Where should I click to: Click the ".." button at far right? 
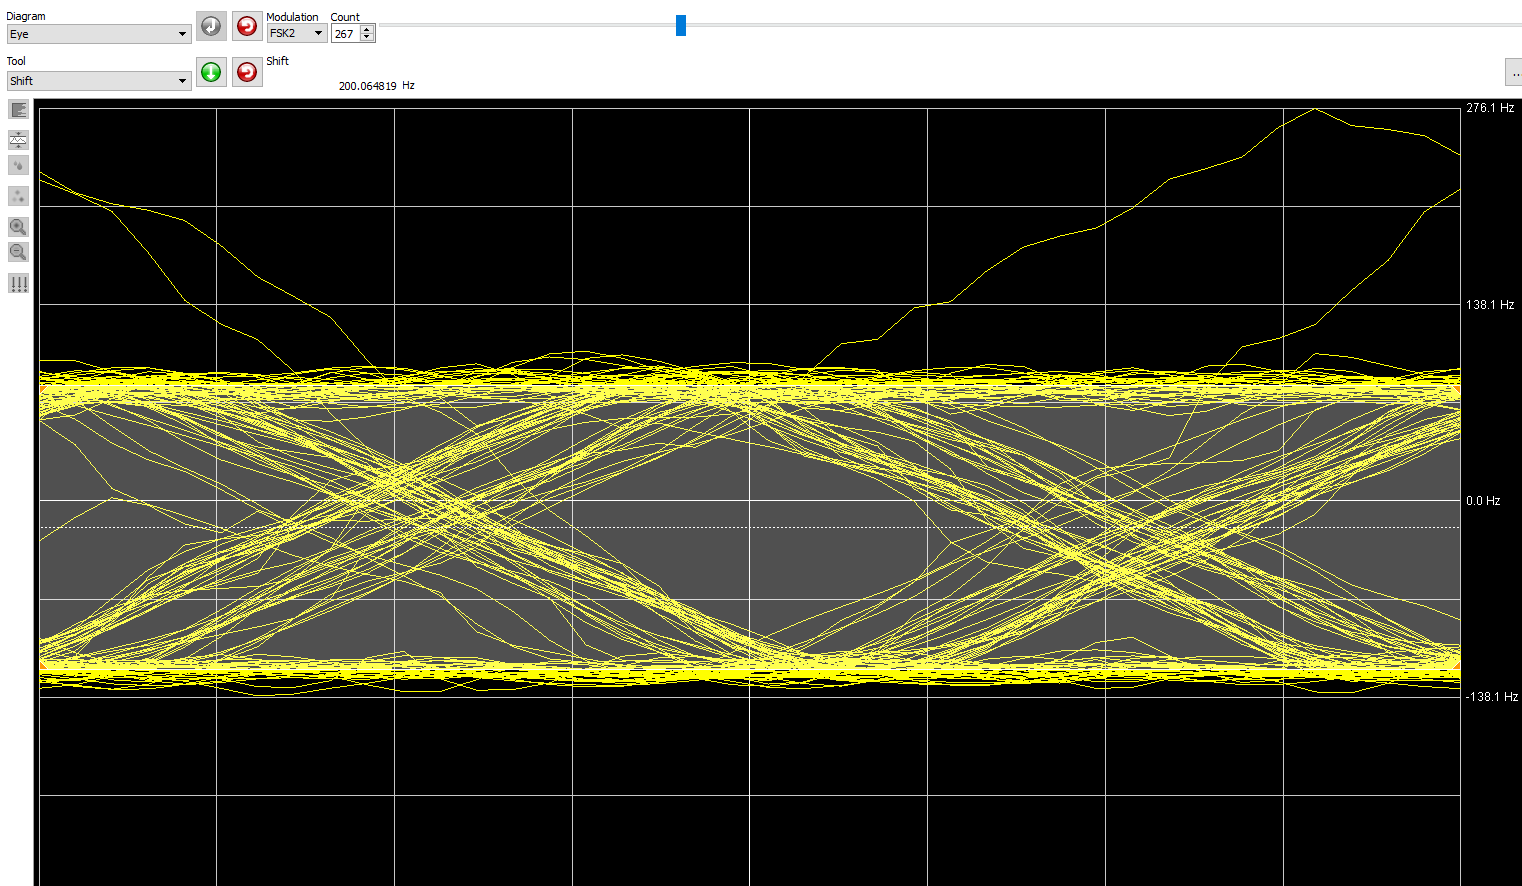click(1514, 72)
